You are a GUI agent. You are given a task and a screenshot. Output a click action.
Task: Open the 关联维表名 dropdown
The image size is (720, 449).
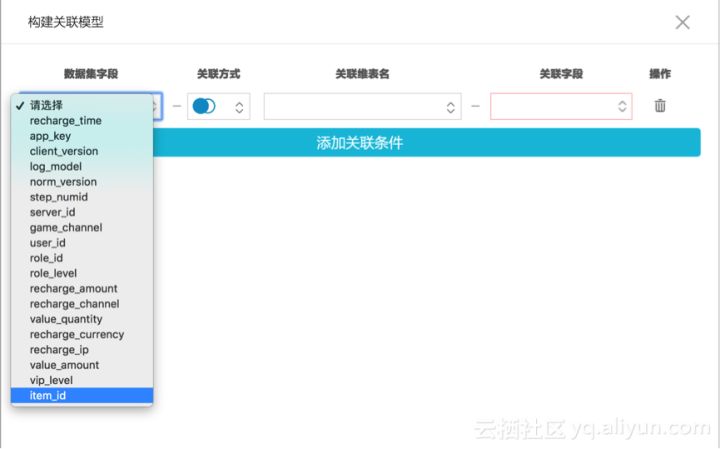(x=362, y=107)
